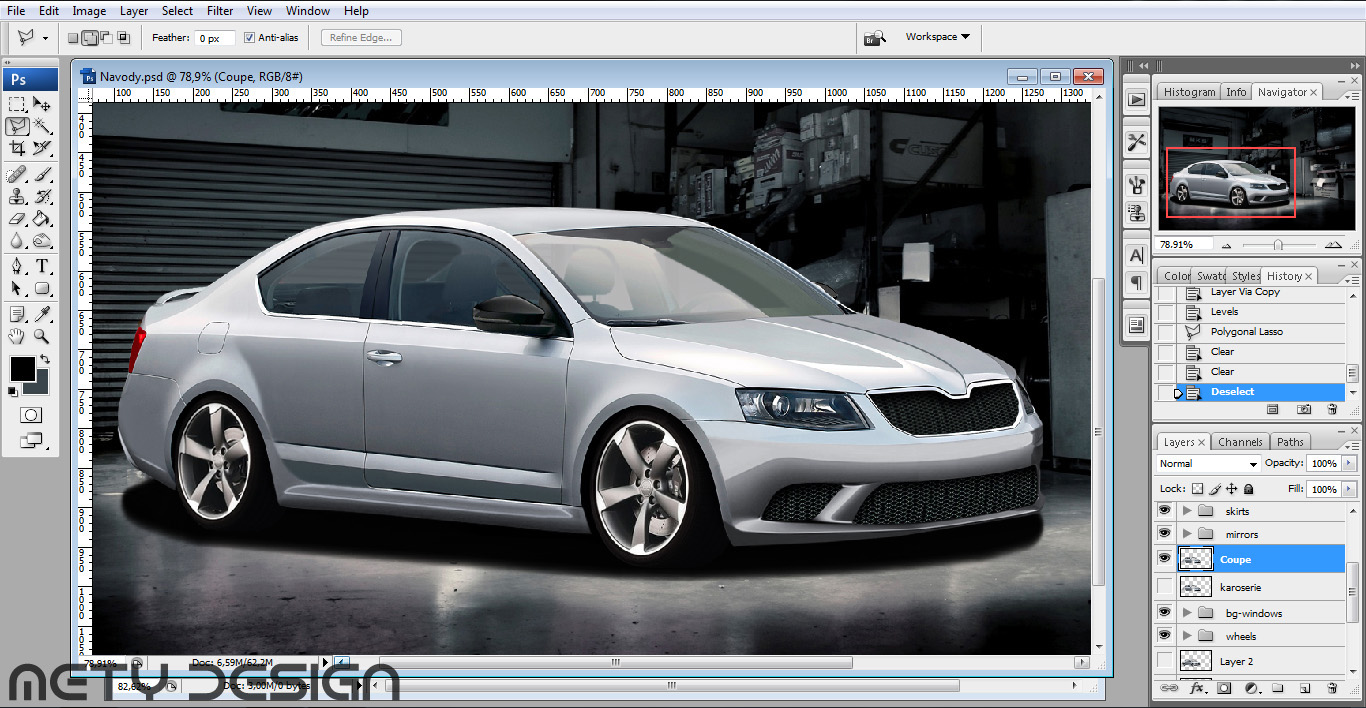
Task: Select the Notes tool
Action: (17, 314)
